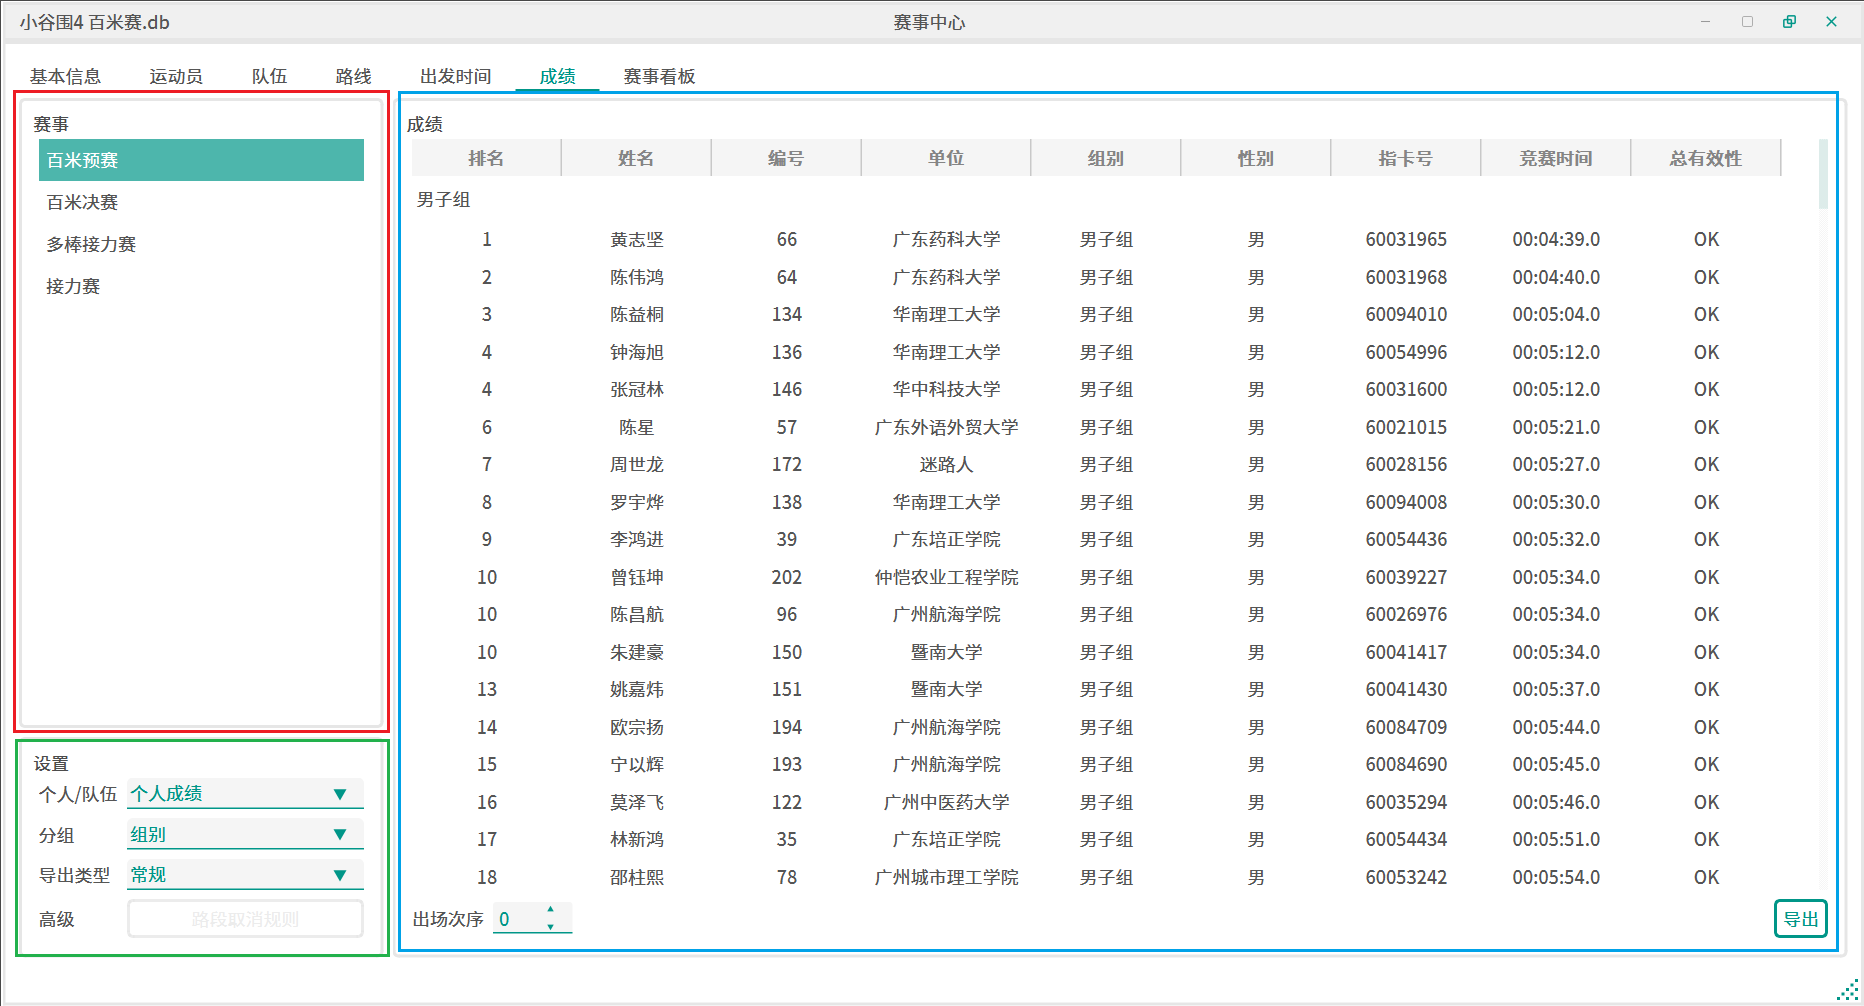Viewport: 1864px width, 1006px height.
Task: Switch to the 基本信息 tab
Action: coord(65,77)
